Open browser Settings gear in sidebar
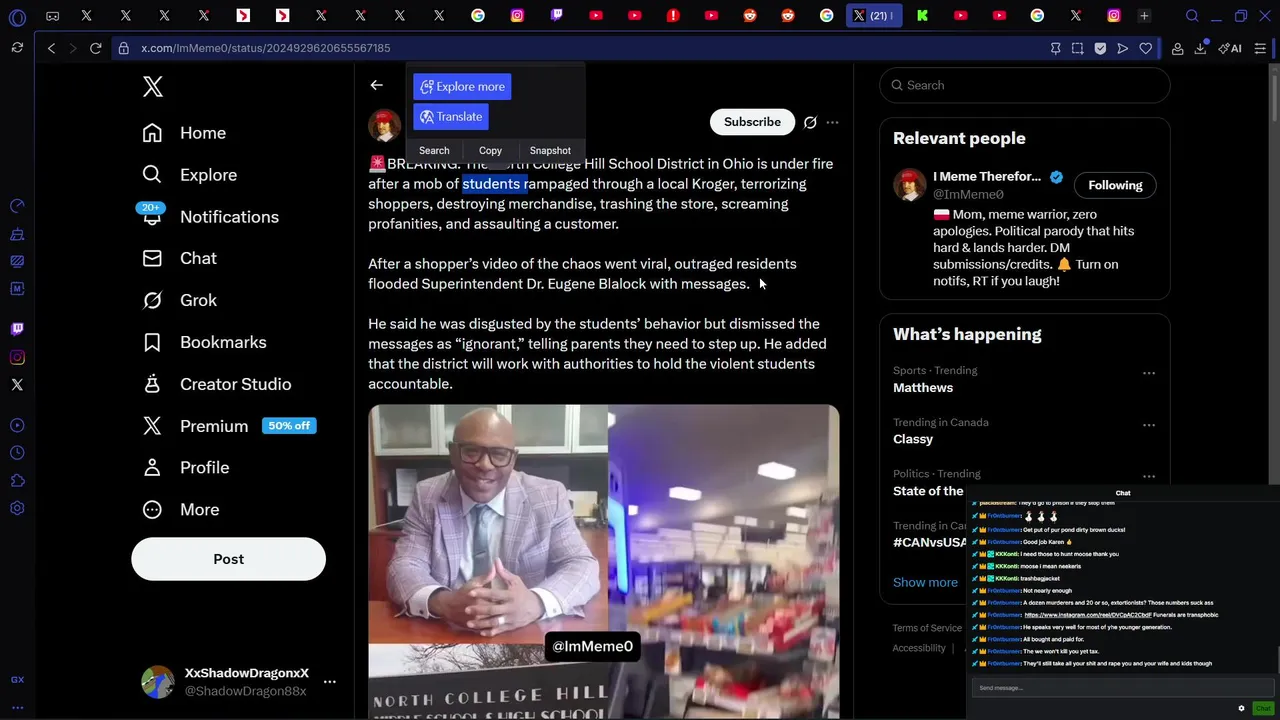Viewport: 1280px width, 720px height. (x=17, y=508)
